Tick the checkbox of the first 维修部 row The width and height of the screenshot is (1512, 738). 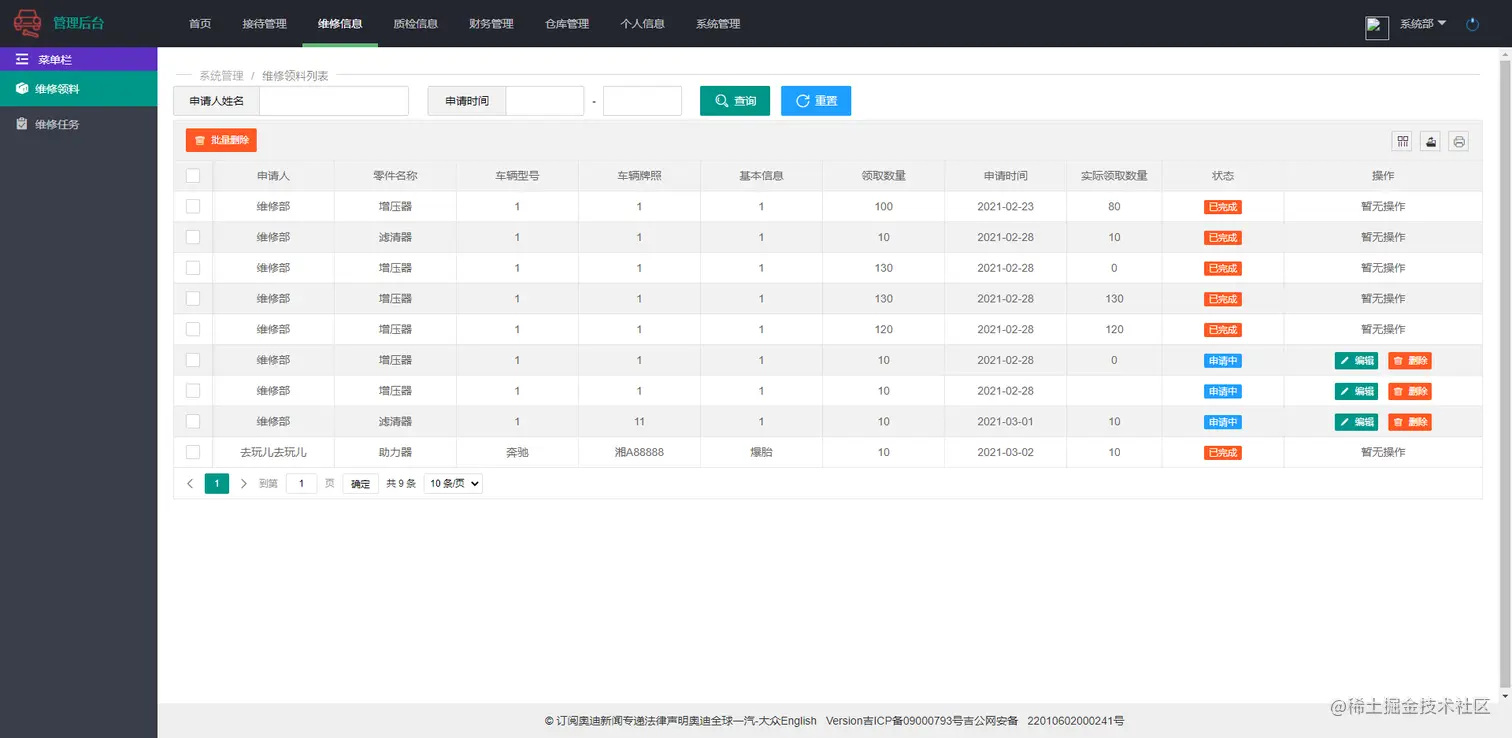click(192, 206)
